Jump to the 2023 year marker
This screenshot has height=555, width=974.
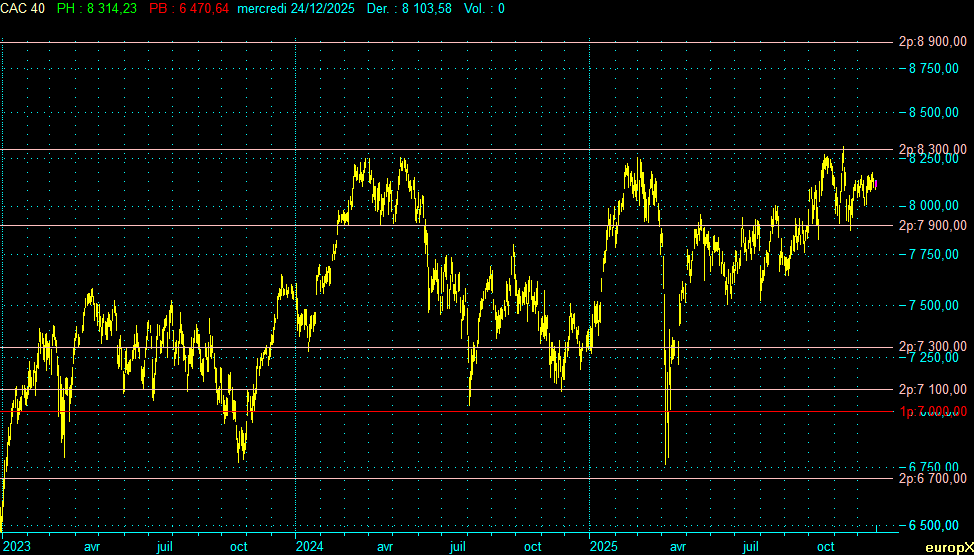point(16,547)
